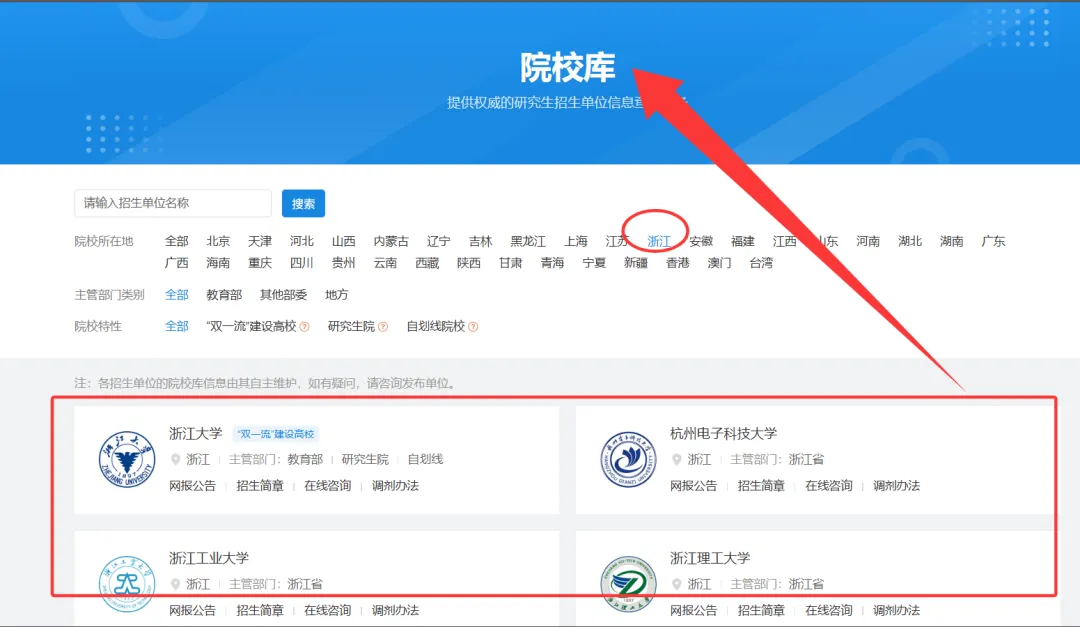Open 在线咨询 for 浙江大学
This screenshot has height=627, width=1080.
pyautogui.click(x=328, y=486)
